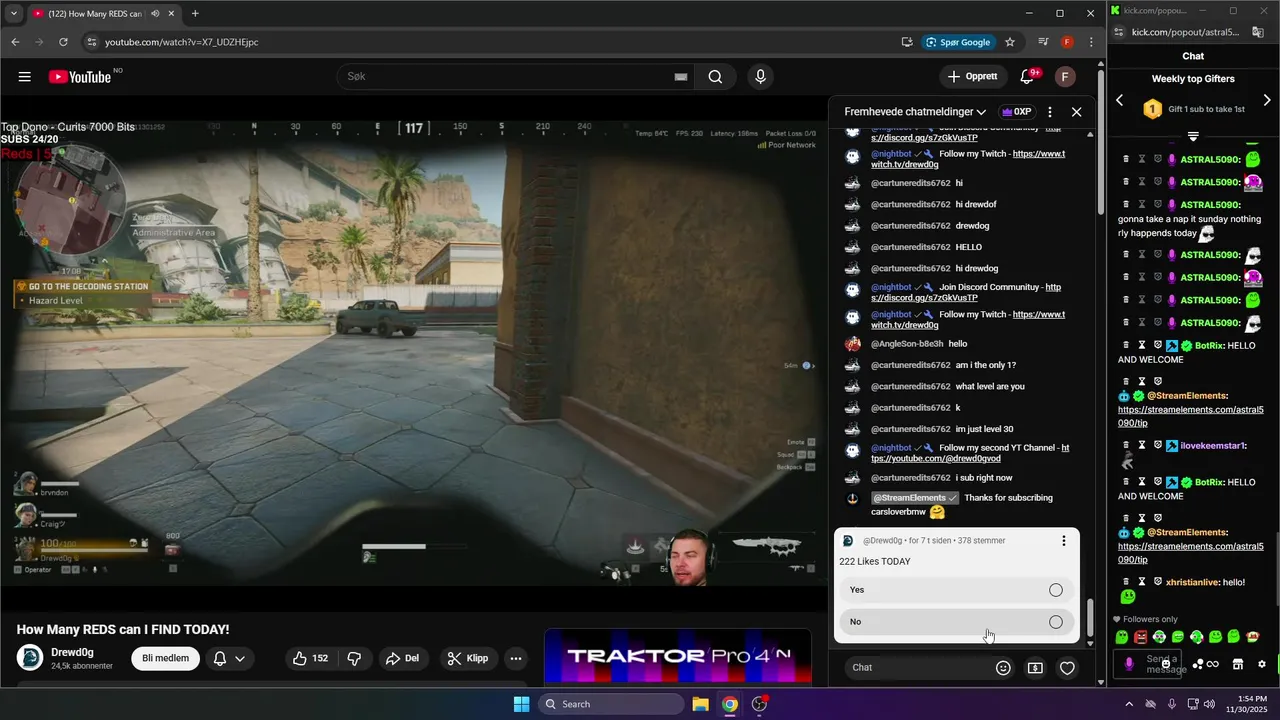
Task: Open more actions under the video
Action: pos(516,658)
